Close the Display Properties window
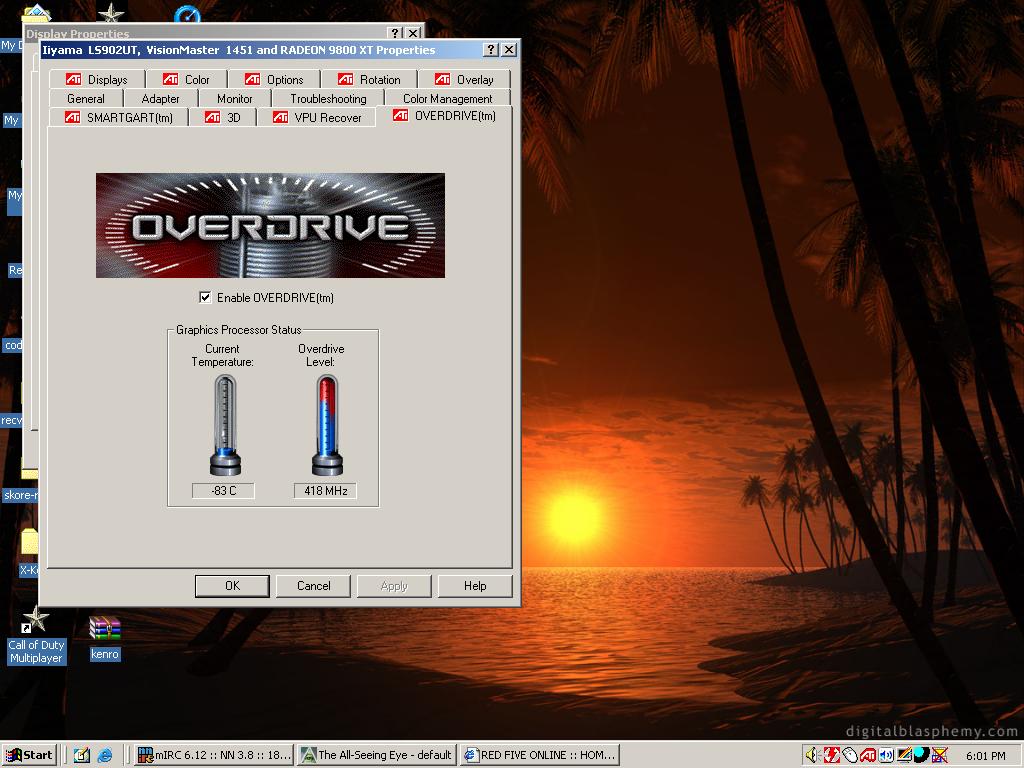 [413, 33]
